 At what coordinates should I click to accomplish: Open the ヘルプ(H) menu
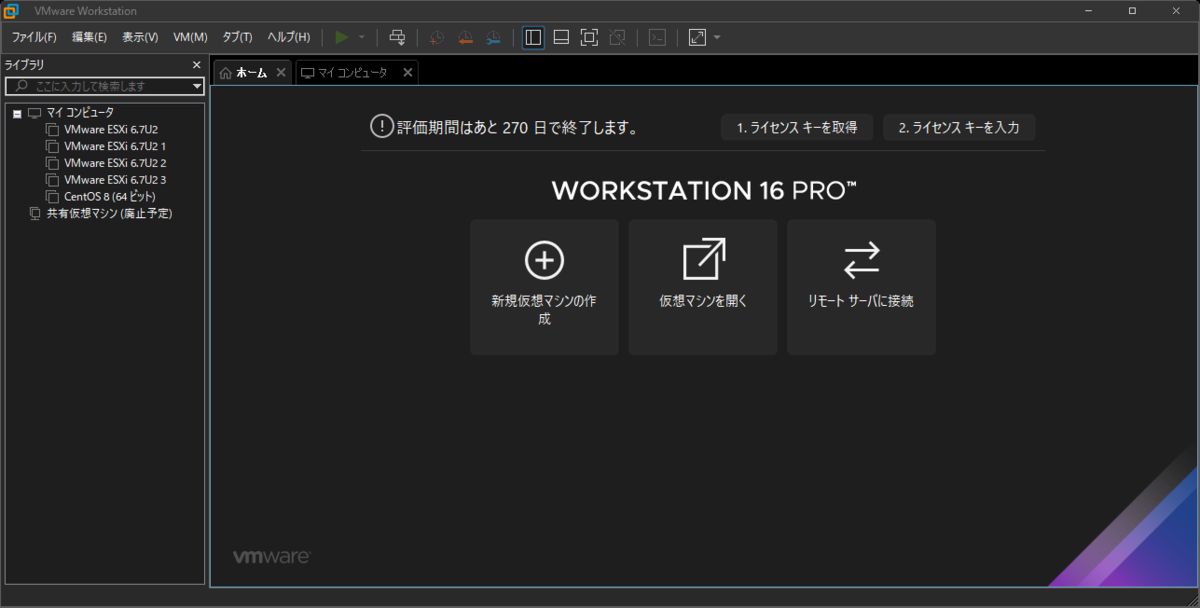288,37
